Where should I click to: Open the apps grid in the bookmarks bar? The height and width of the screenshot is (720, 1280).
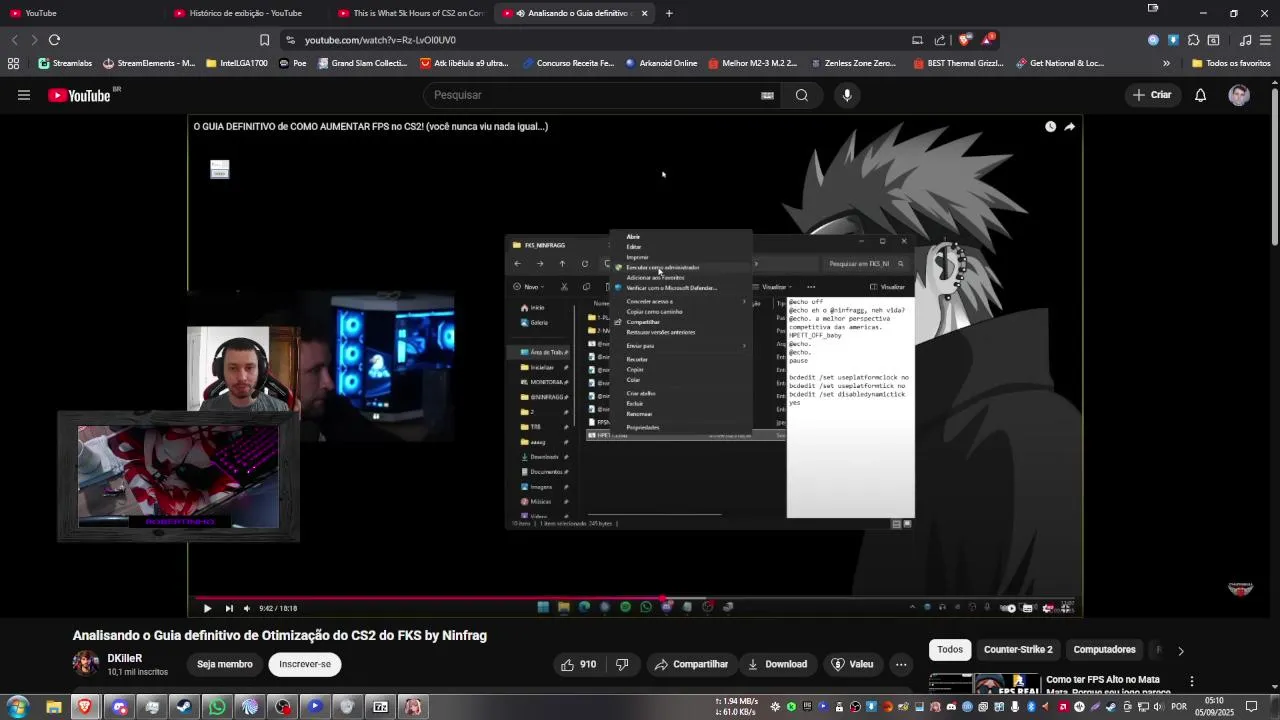click(x=13, y=63)
